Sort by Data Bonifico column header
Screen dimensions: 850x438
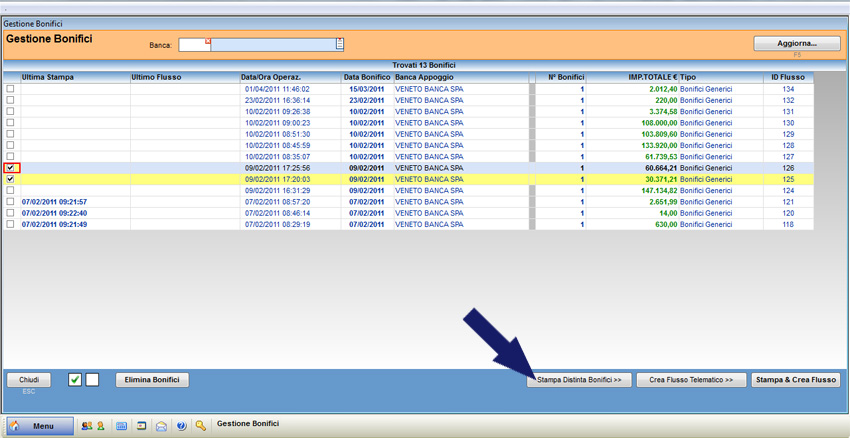[366, 77]
